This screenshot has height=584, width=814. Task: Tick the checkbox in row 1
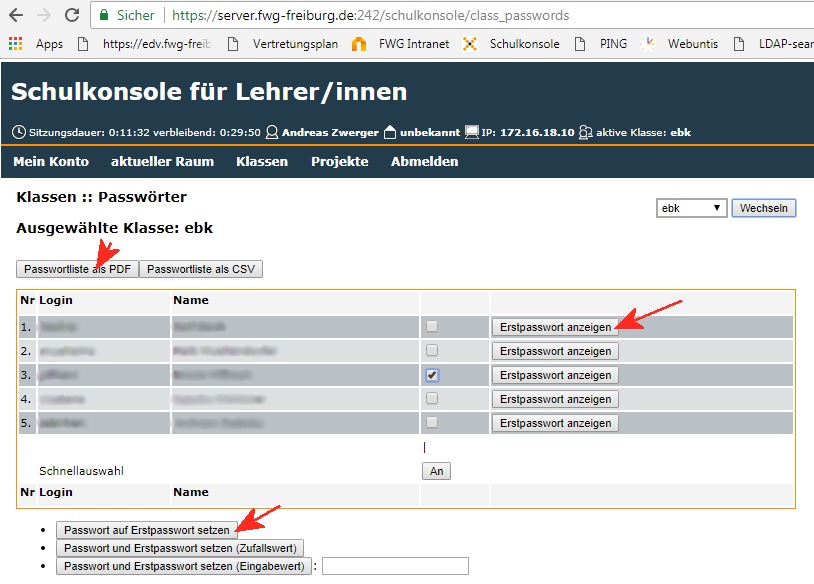432,327
